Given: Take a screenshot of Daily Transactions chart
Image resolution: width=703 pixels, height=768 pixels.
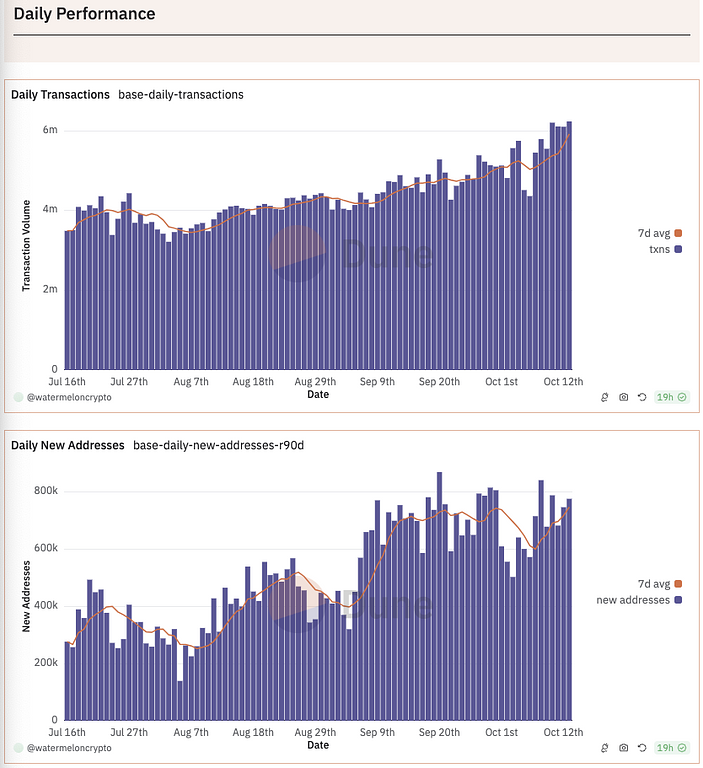Looking at the screenshot, I should (x=623, y=397).
